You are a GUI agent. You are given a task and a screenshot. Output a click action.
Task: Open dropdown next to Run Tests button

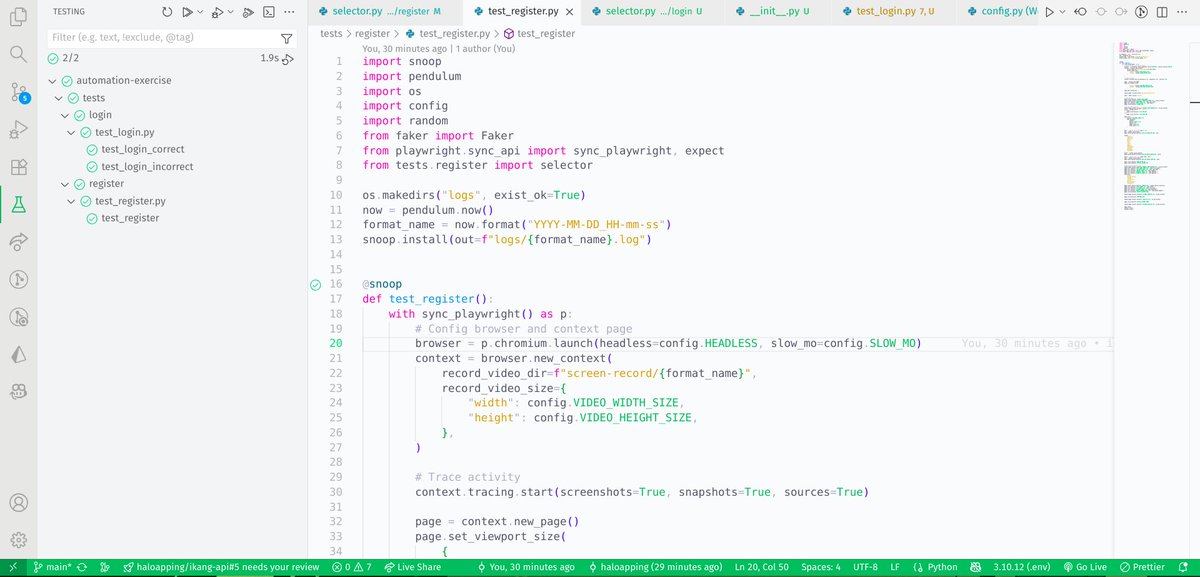201,12
